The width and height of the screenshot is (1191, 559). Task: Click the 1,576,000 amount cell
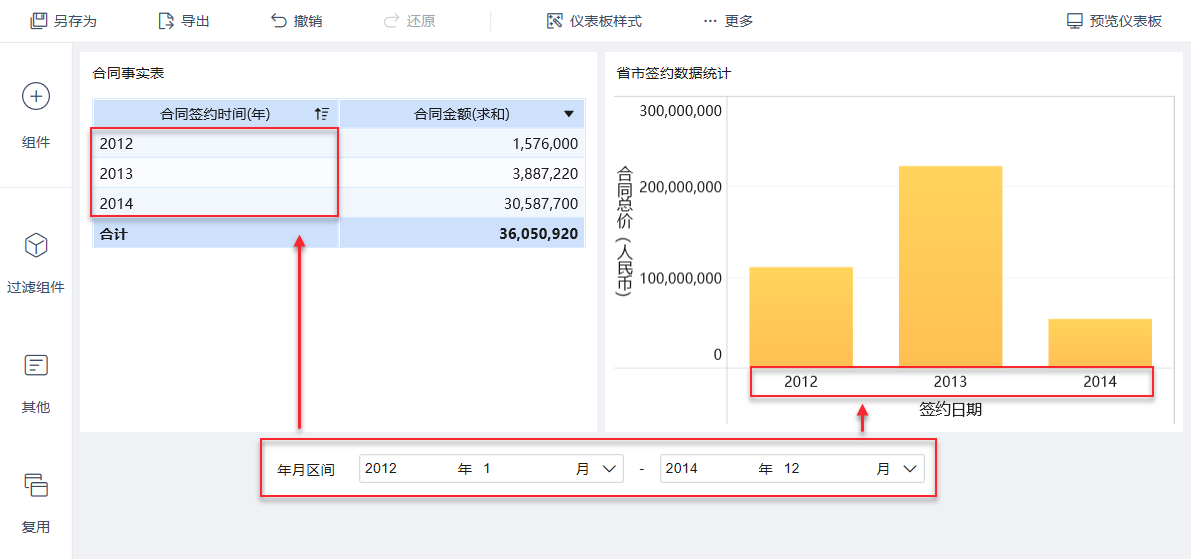click(x=463, y=144)
